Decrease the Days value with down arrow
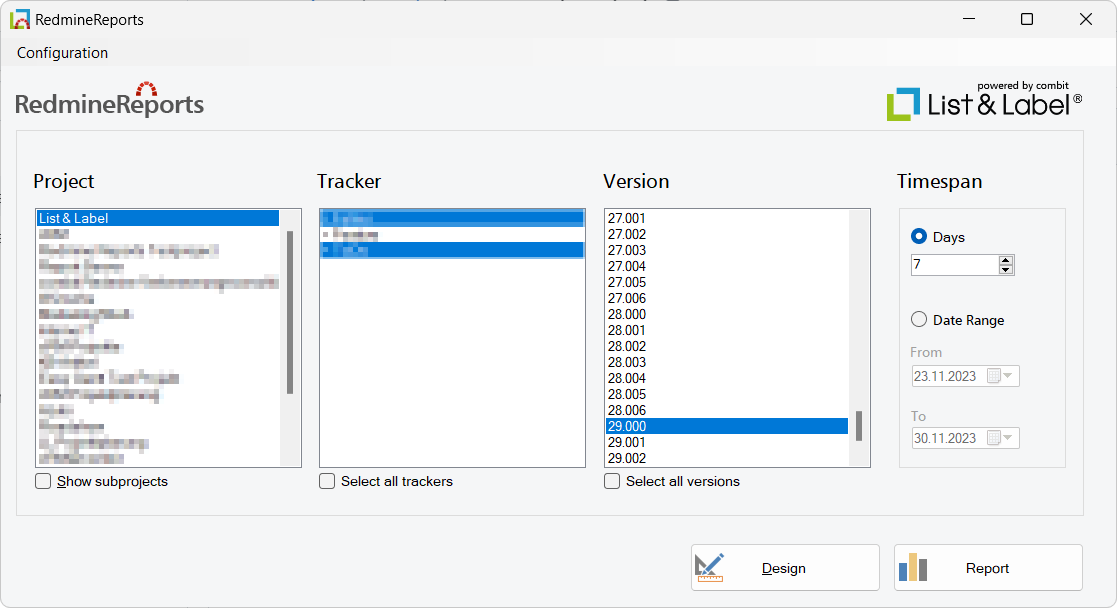This screenshot has width=1117, height=608. pyautogui.click(x=1006, y=269)
